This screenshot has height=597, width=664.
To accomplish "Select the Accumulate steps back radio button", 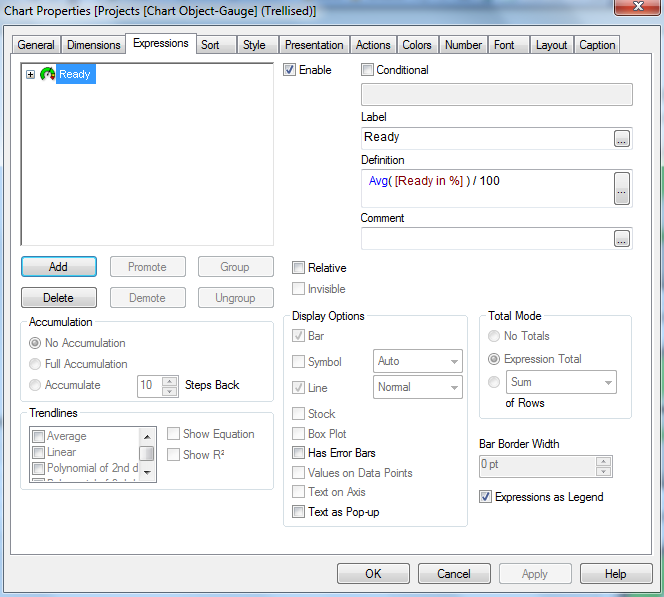I will (x=35, y=385).
